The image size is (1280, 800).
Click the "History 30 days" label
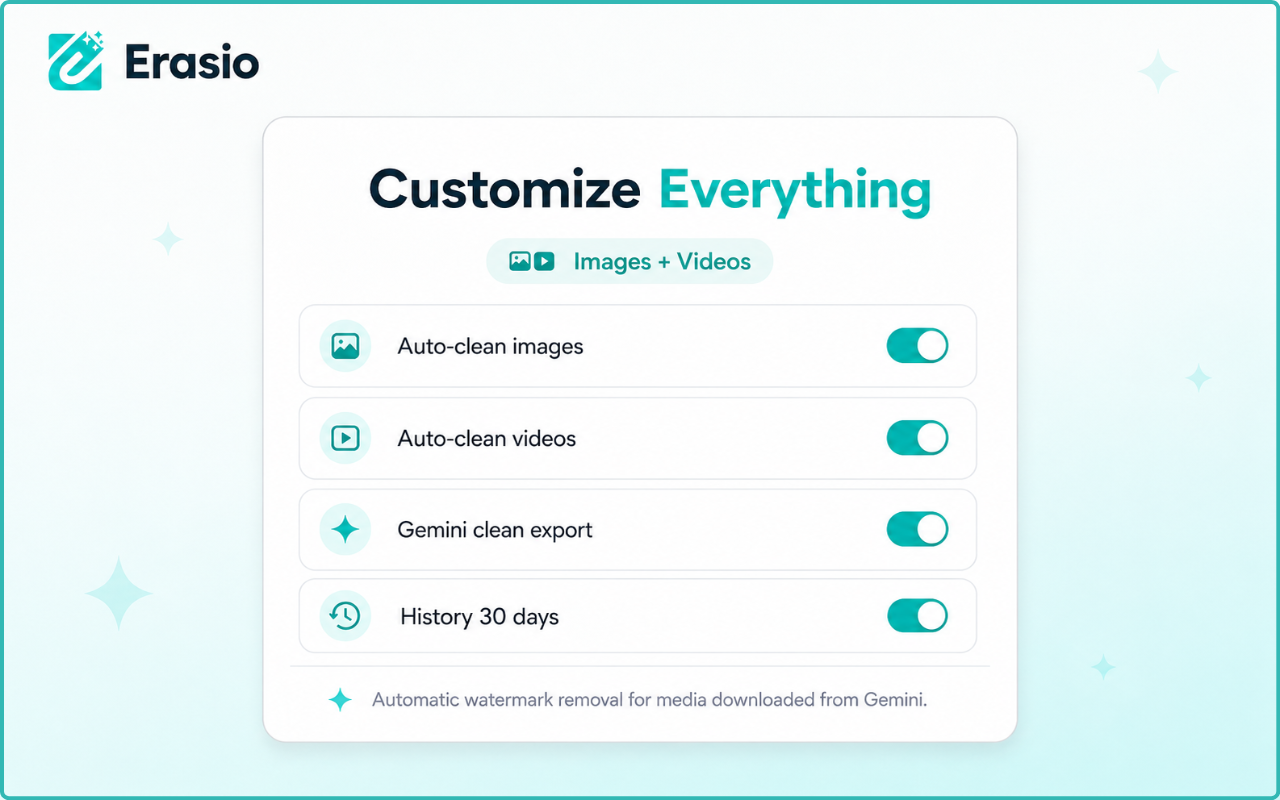coord(479,616)
